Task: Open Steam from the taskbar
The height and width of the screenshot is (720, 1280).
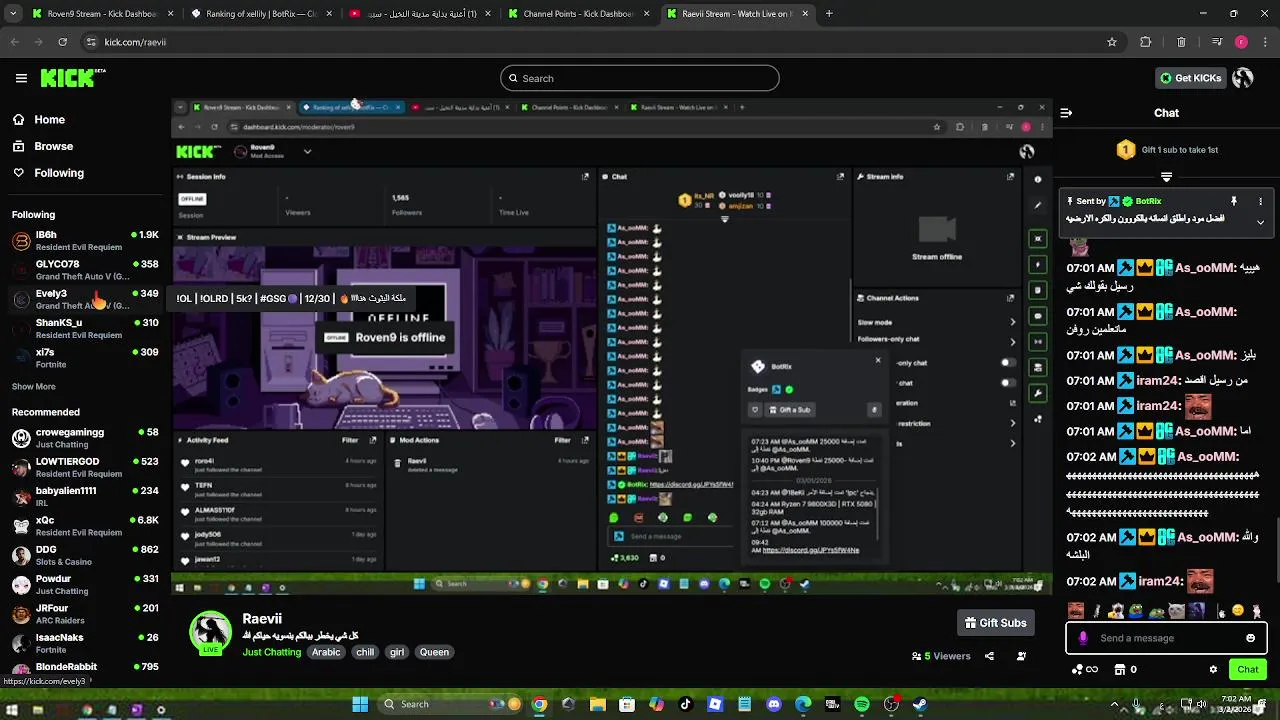Action: [x=920, y=704]
